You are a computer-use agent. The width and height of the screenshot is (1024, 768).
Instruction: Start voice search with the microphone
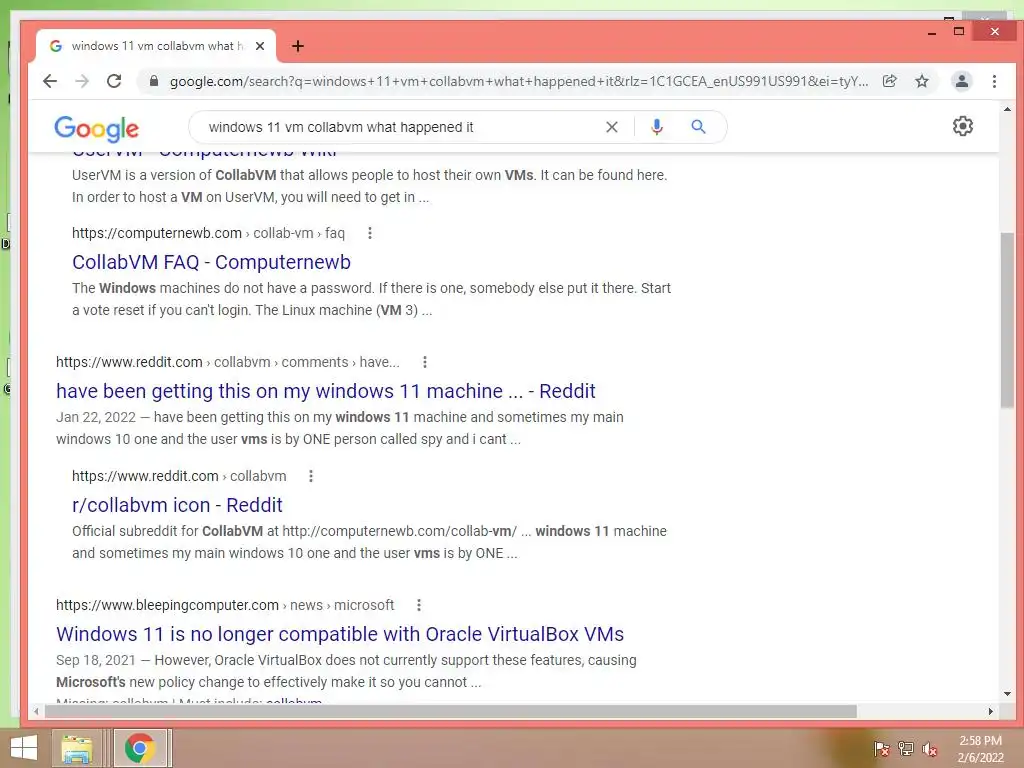point(657,127)
